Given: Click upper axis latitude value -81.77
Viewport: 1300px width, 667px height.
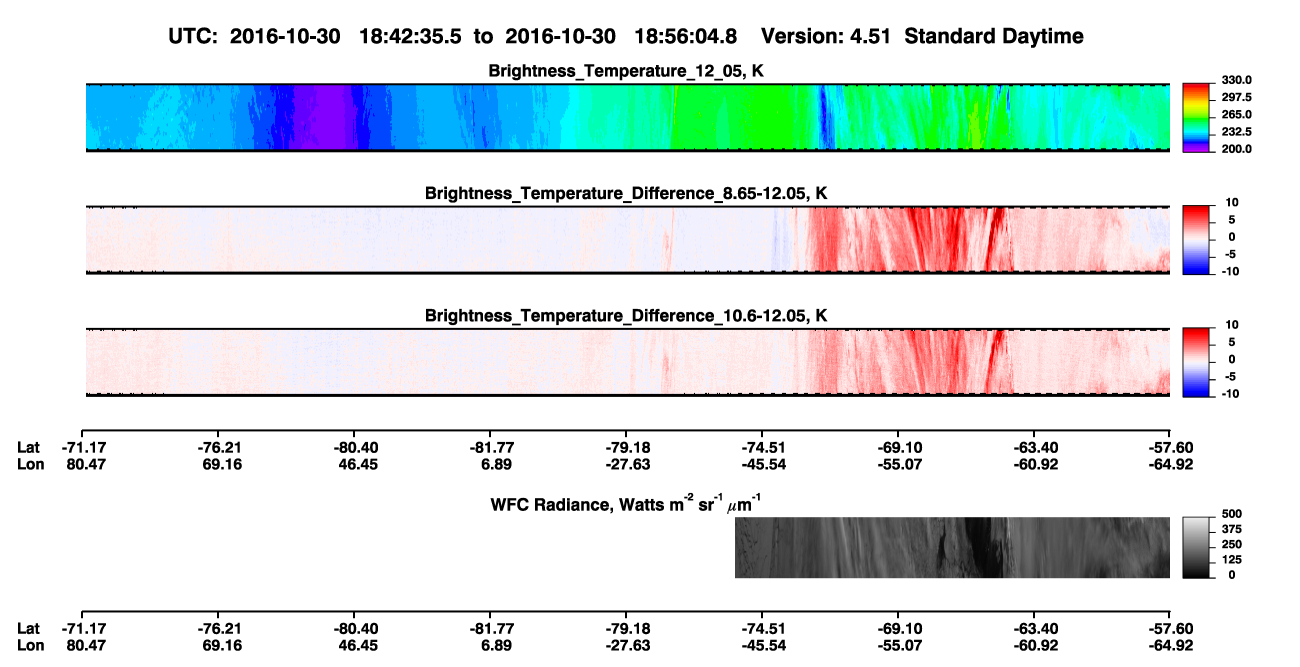Looking at the screenshot, I should [x=491, y=448].
